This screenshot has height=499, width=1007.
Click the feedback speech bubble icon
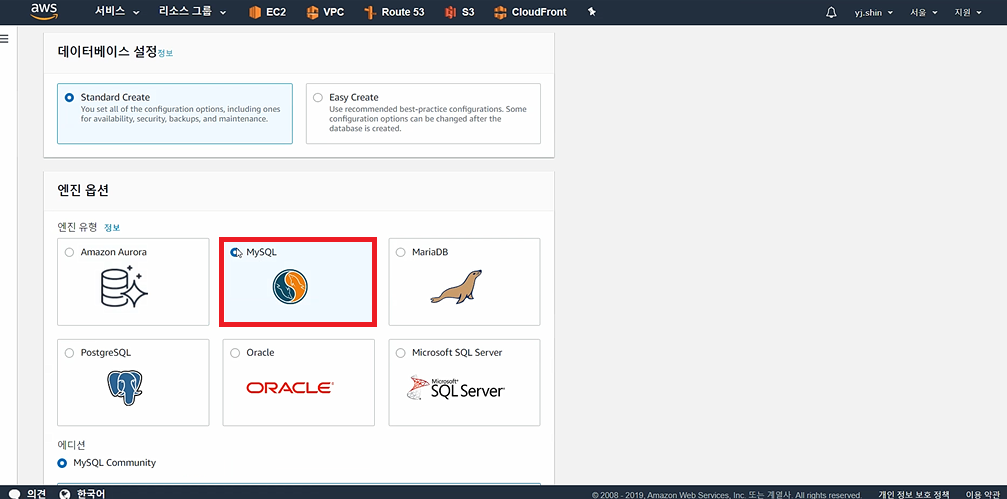point(14,494)
